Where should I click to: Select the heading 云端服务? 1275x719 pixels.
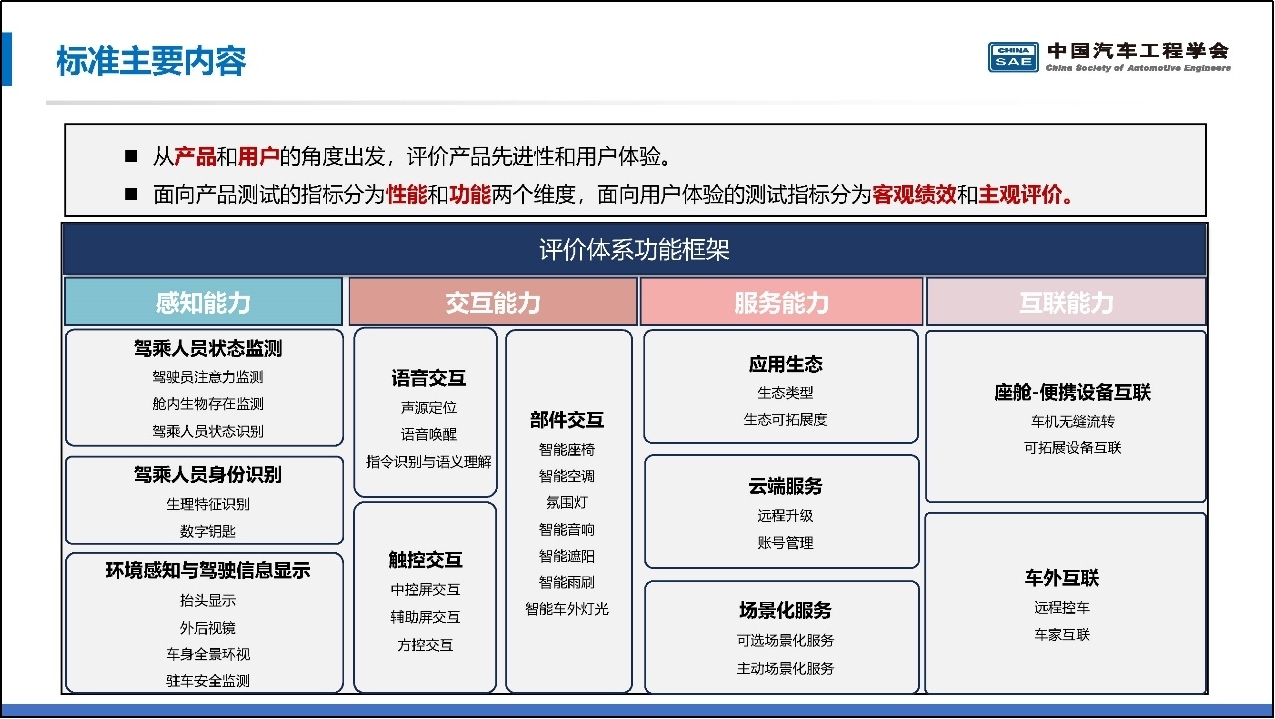[x=785, y=486]
